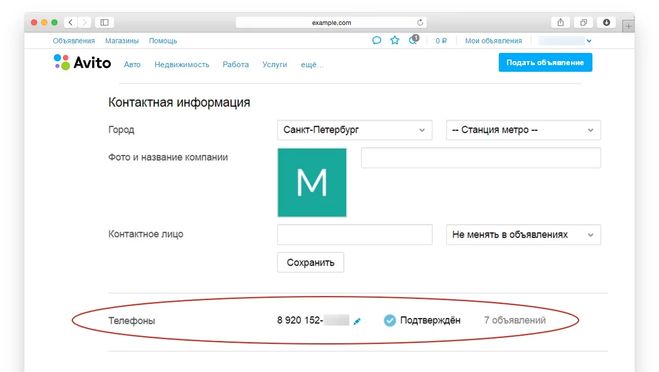Toggle the Safari sidebar button
The height and width of the screenshot is (372, 659).
pos(104,22)
